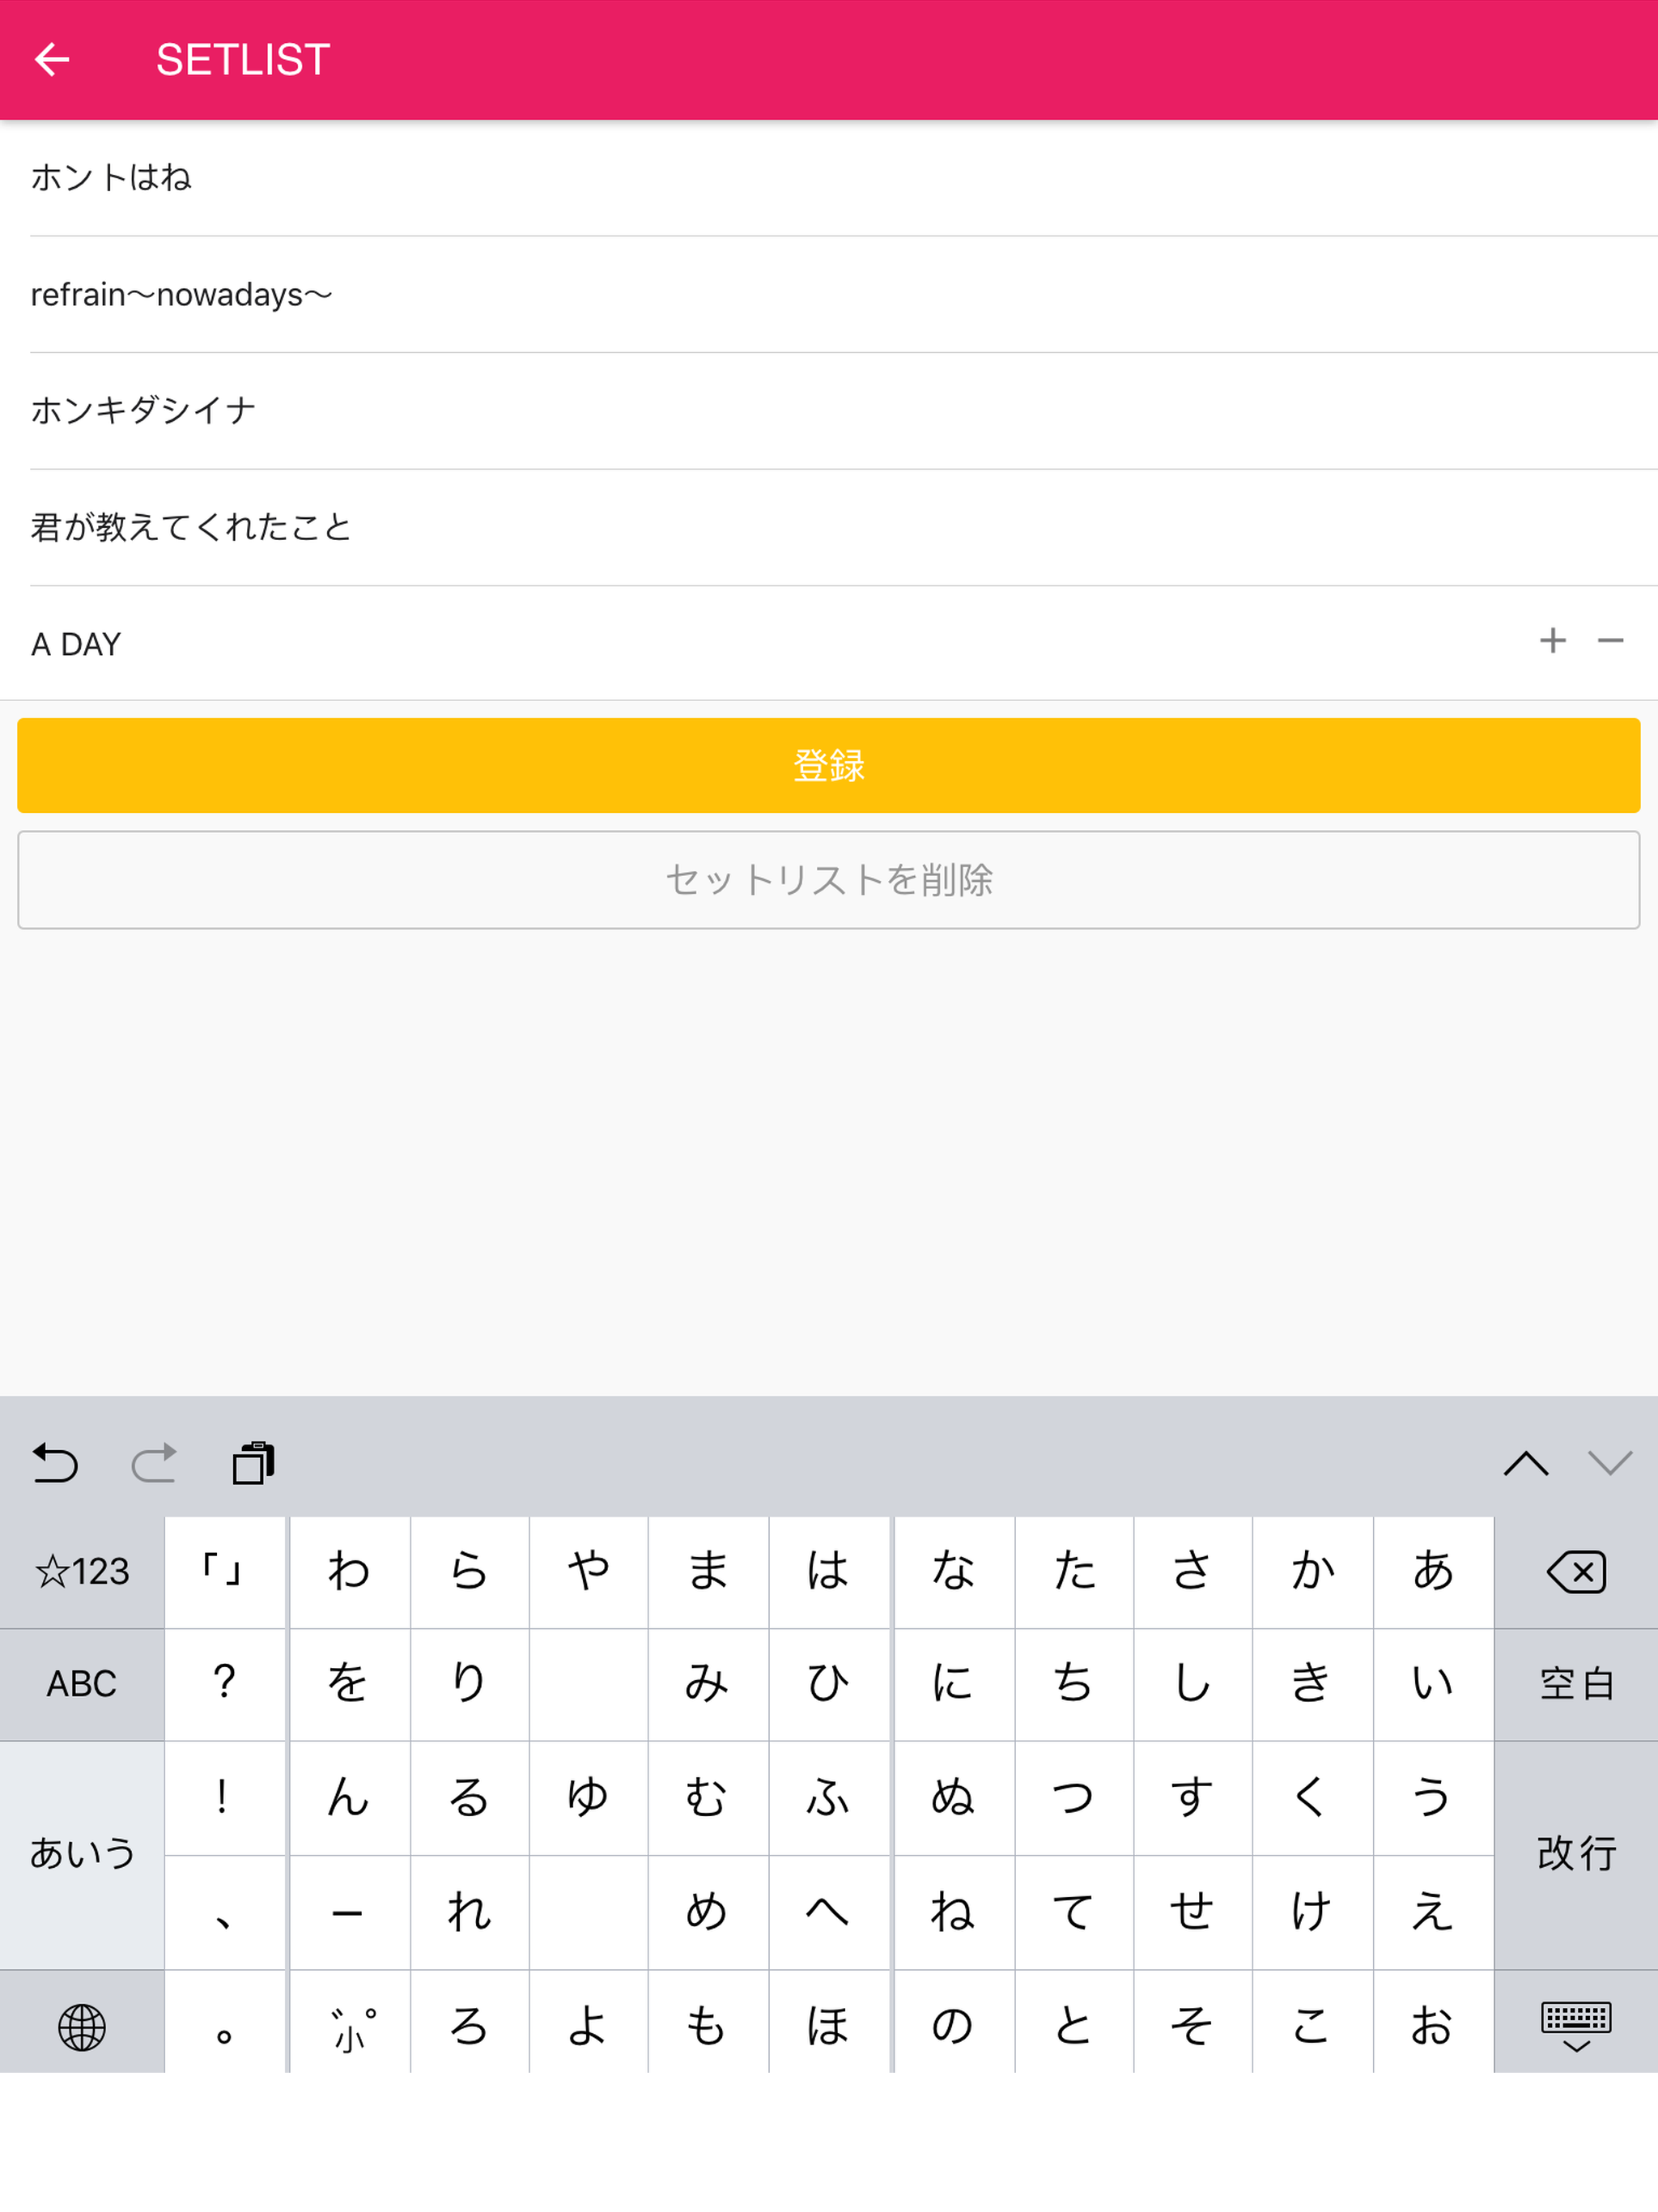Tap the ん key

coord(349,1799)
